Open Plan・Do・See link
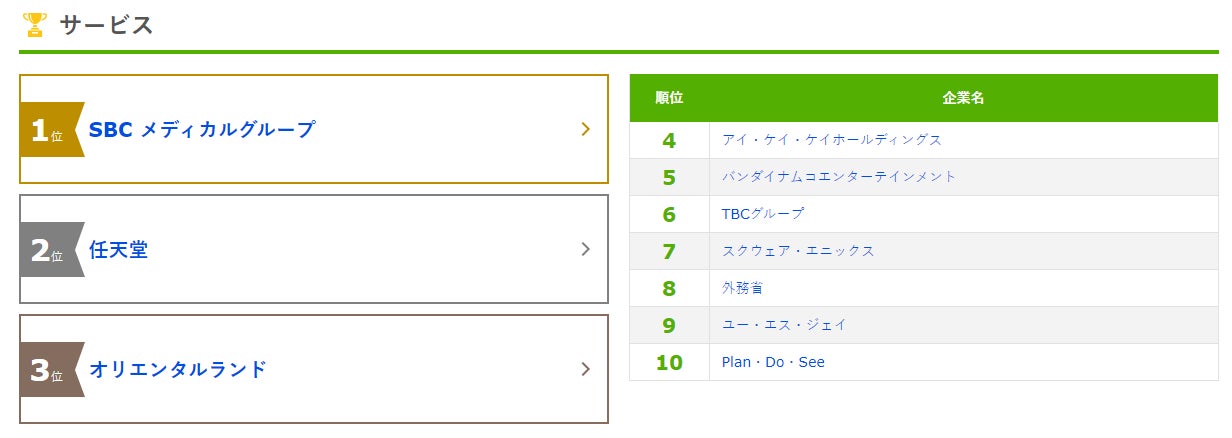The image size is (1232, 438). pyautogui.click(x=773, y=362)
